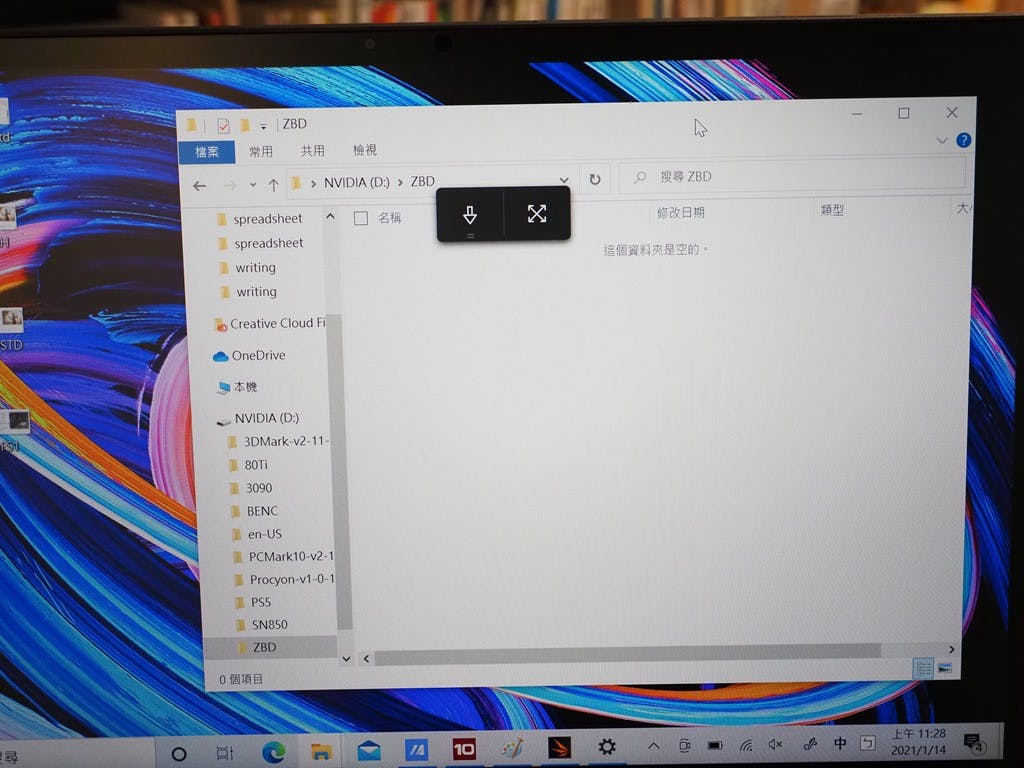
Task: Click the 搜尋 ZBD search field
Action: click(793, 176)
